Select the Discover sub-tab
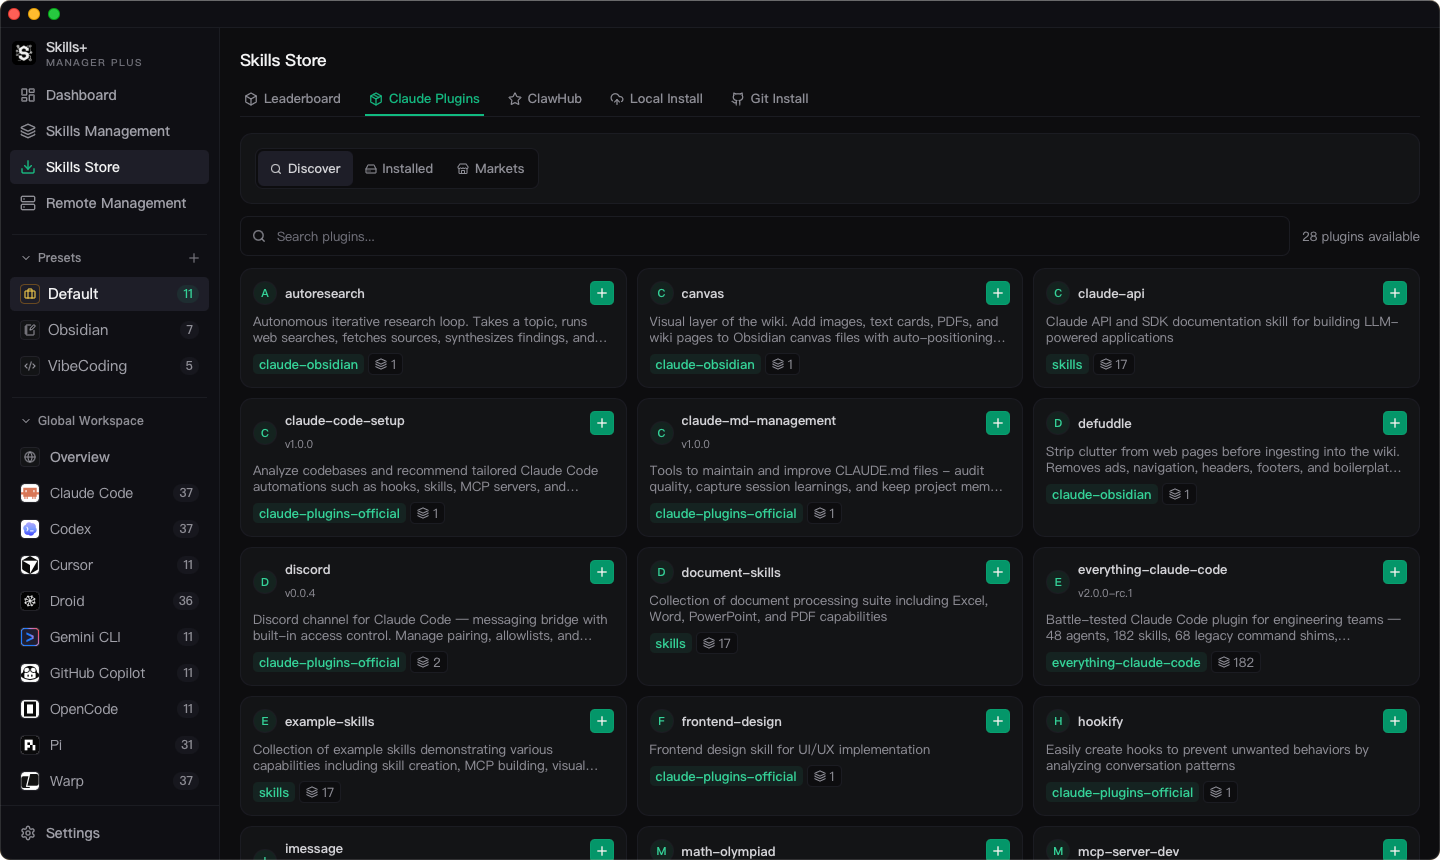1440x860 pixels. (305, 169)
